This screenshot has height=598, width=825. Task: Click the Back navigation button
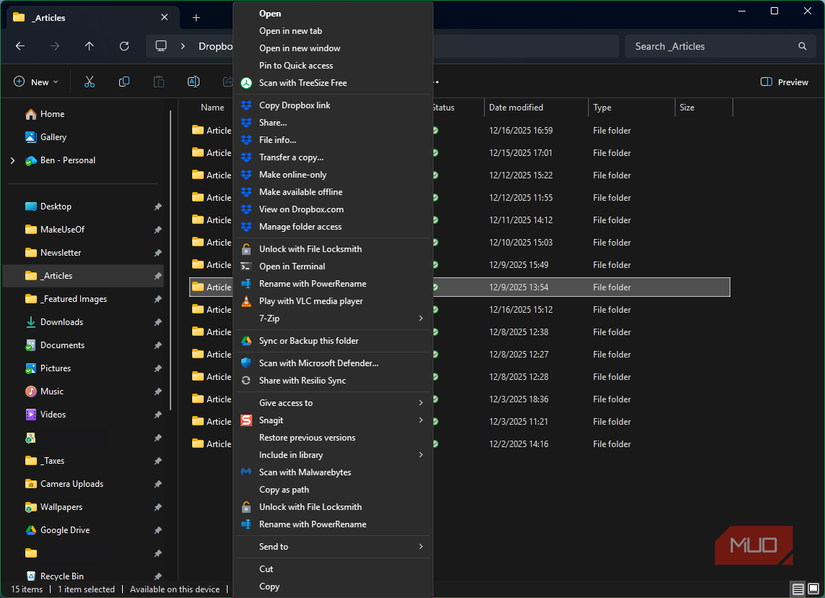tap(20, 46)
